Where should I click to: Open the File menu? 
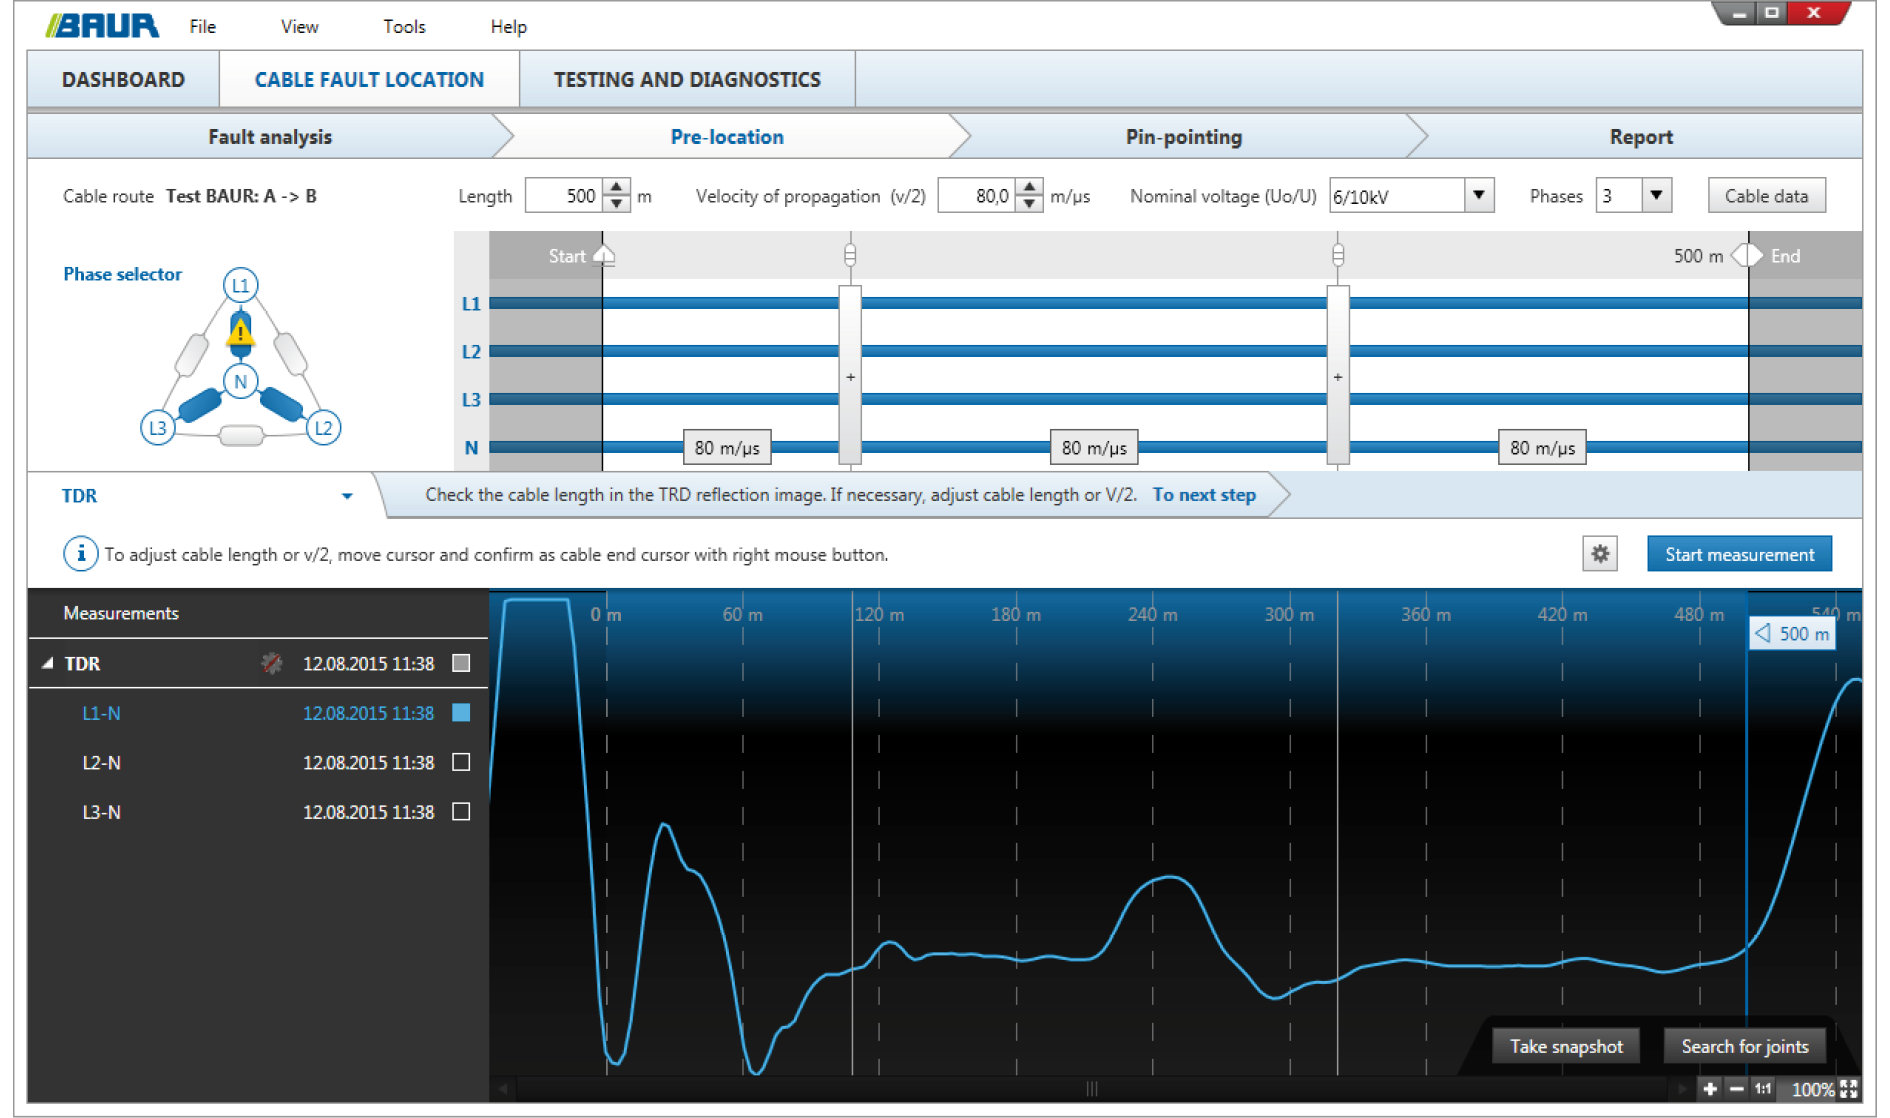point(203,27)
